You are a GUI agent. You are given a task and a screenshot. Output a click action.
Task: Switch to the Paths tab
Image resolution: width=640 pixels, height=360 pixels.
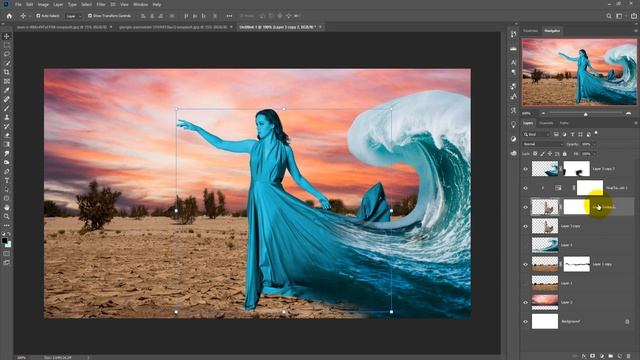pos(564,123)
